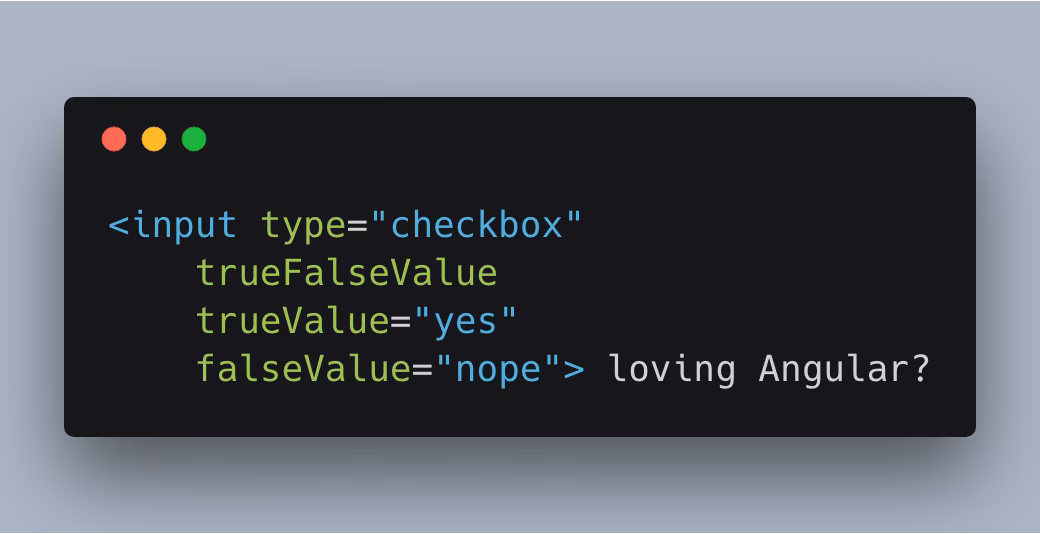Click the word "loving"
The width and height of the screenshot is (1040, 534).
672,369
